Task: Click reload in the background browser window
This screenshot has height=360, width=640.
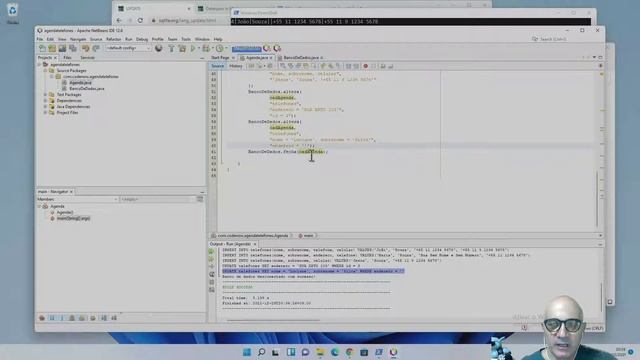Action: 140,20
